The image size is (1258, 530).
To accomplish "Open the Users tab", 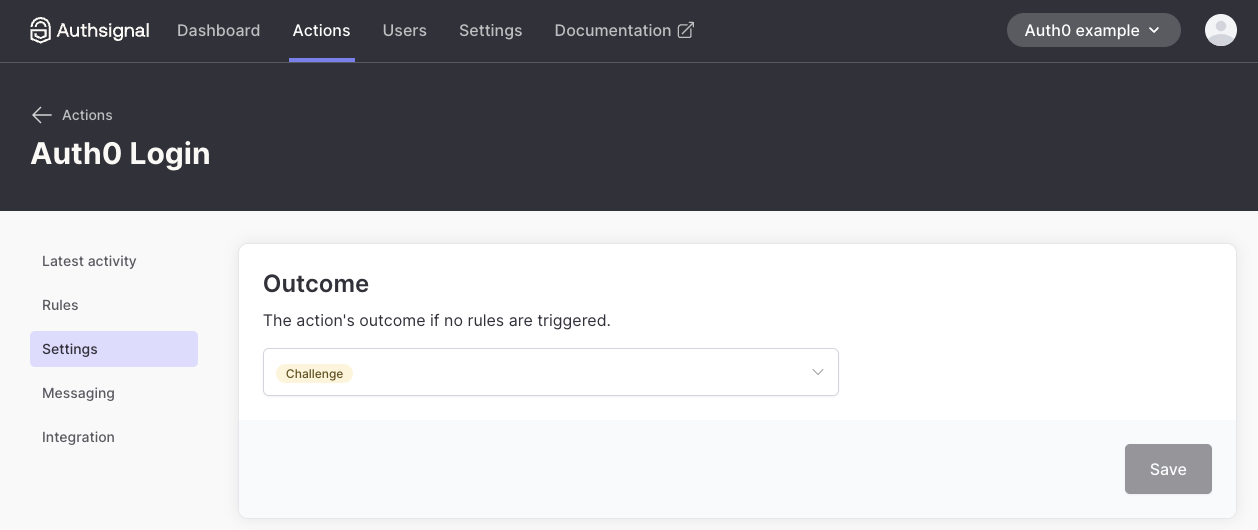I will click(x=404, y=30).
